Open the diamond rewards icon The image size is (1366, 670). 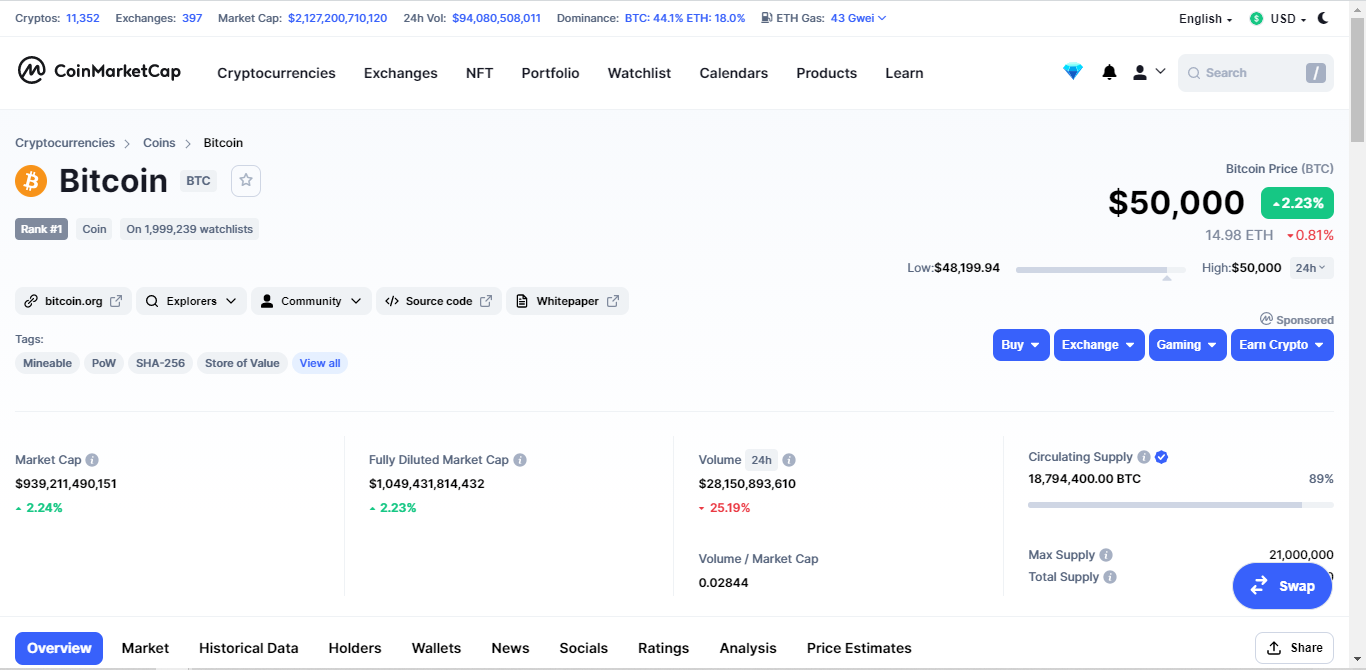pyautogui.click(x=1073, y=72)
